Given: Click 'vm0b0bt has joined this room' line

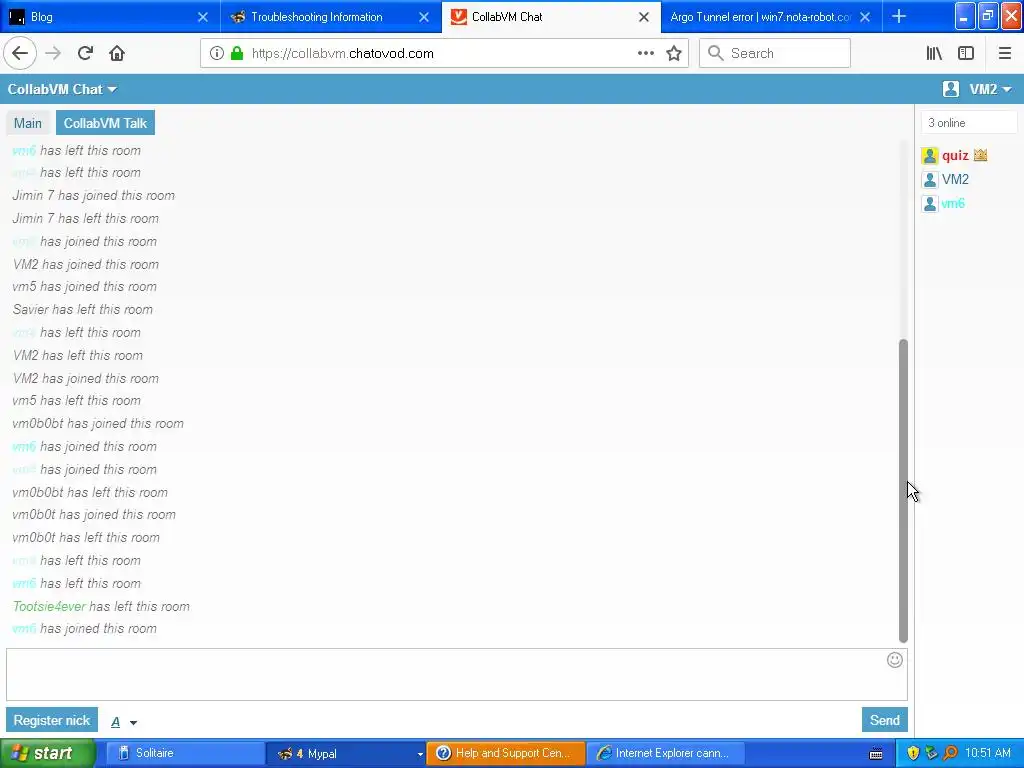Looking at the screenshot, I should pyautogui.click(x=98, y=424).
